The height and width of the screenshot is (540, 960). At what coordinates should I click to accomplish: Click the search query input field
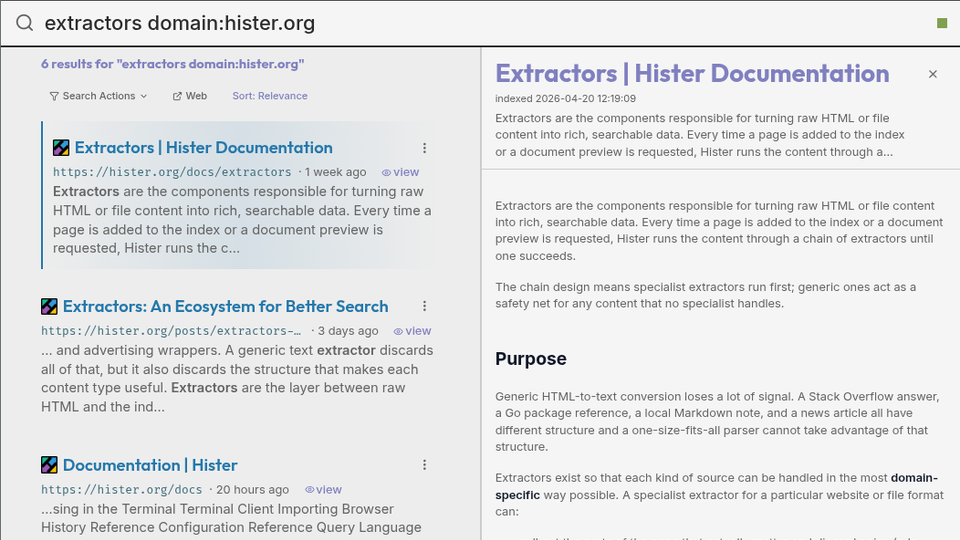(481, 23)
